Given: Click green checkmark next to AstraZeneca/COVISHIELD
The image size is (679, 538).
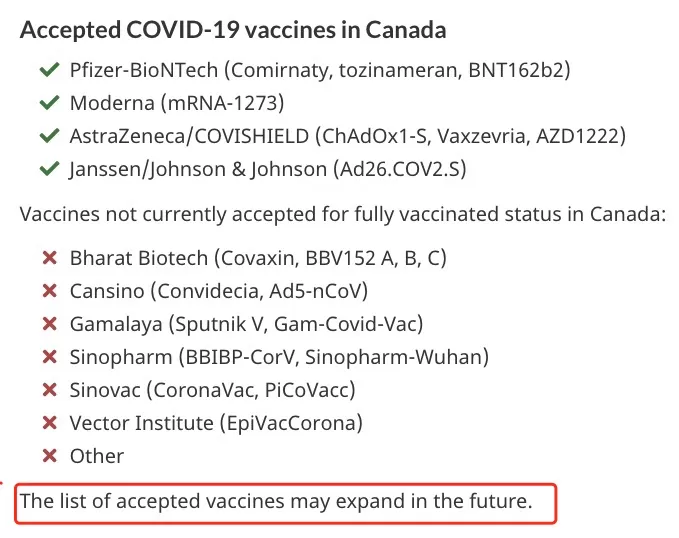Looking at the screenshot, I should coord(49,136).
